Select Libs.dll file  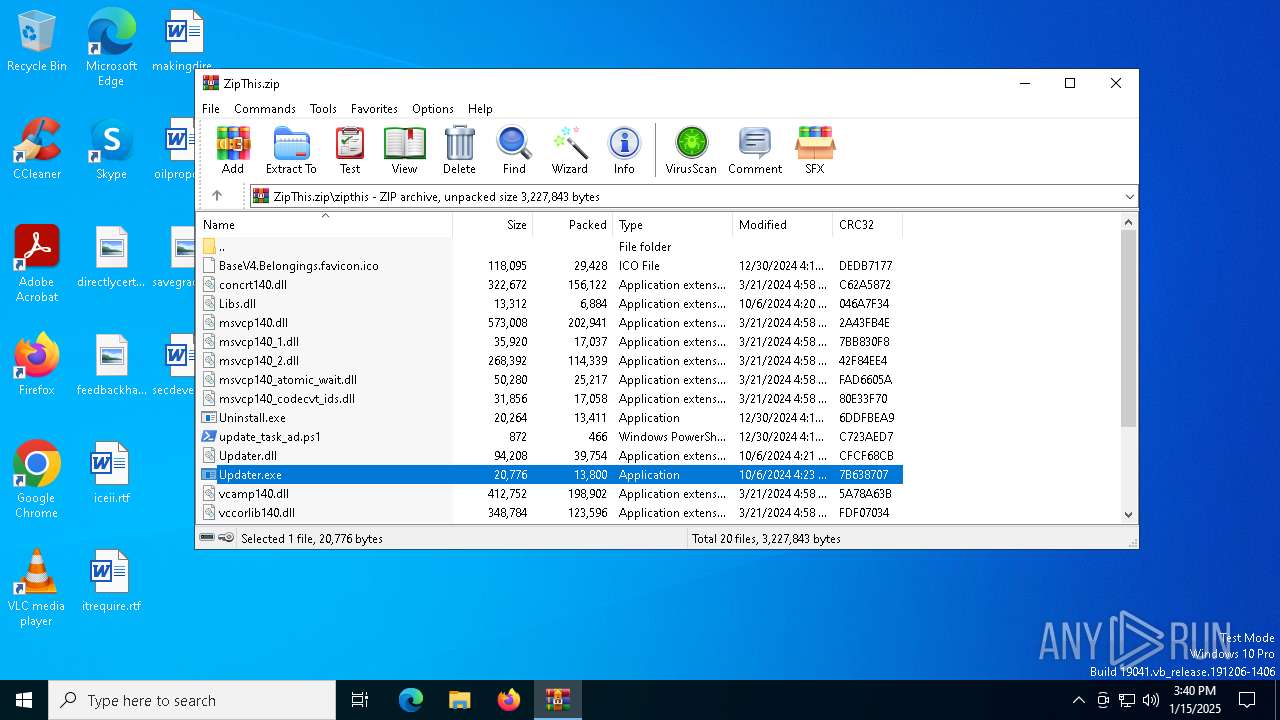(550, 304)
